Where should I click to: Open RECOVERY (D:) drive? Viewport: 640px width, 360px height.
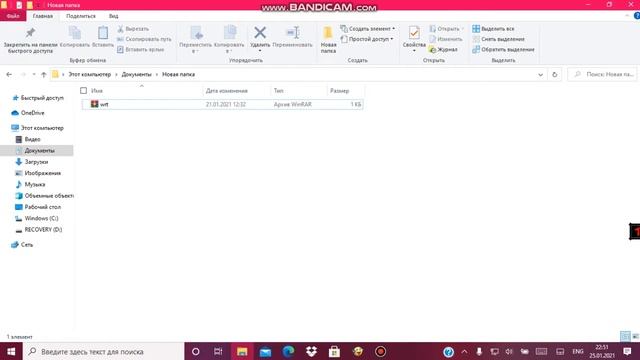[x=38, y=230]
